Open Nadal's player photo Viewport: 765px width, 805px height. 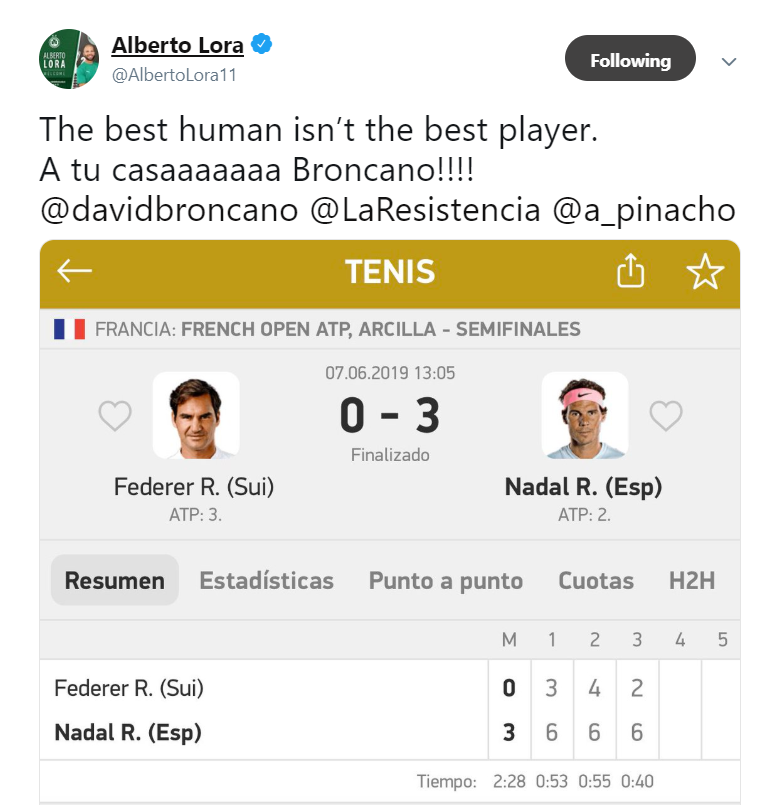584,415
